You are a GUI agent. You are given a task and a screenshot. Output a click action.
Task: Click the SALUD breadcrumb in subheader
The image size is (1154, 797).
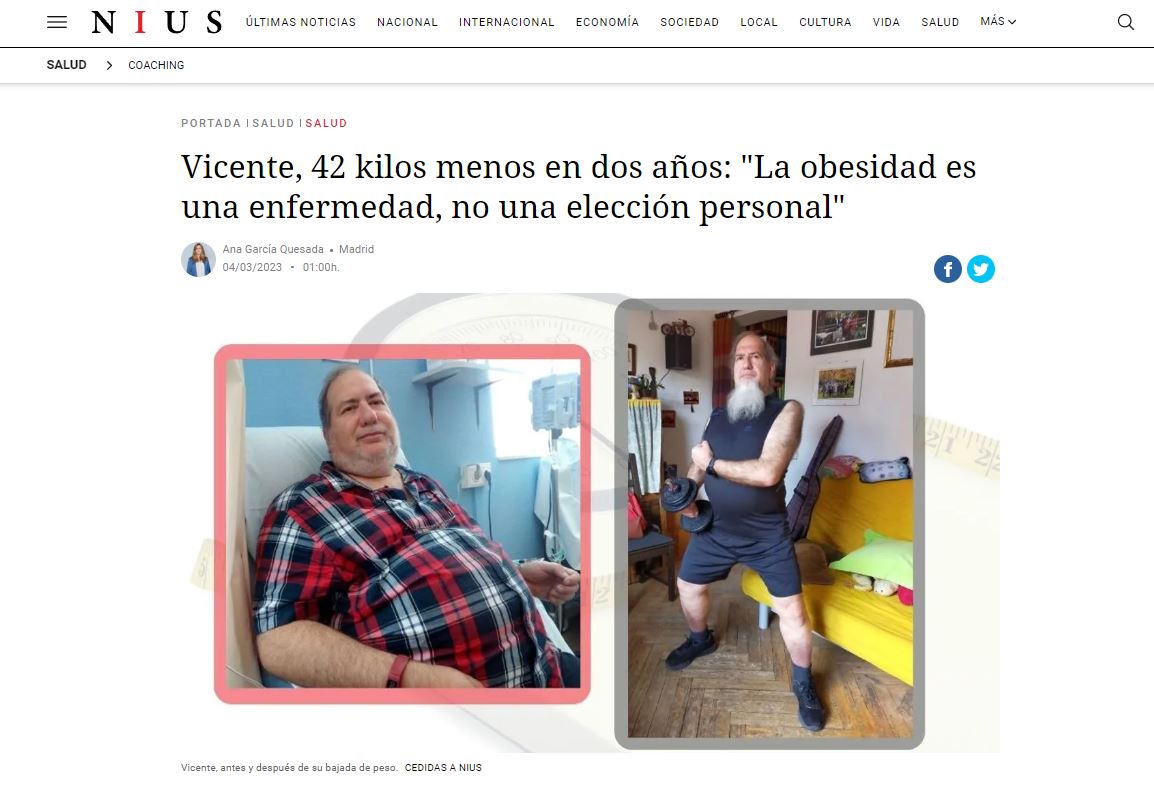[66, 65]
